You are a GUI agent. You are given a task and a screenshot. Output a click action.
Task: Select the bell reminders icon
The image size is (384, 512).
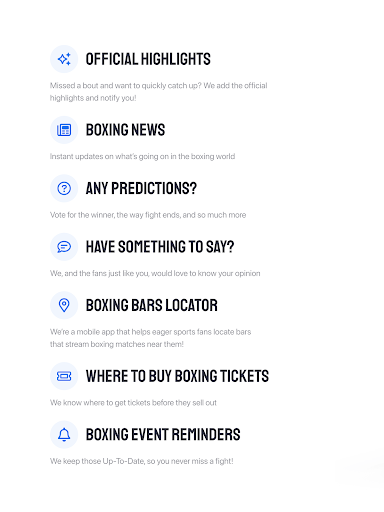click(x=64, y=434)
